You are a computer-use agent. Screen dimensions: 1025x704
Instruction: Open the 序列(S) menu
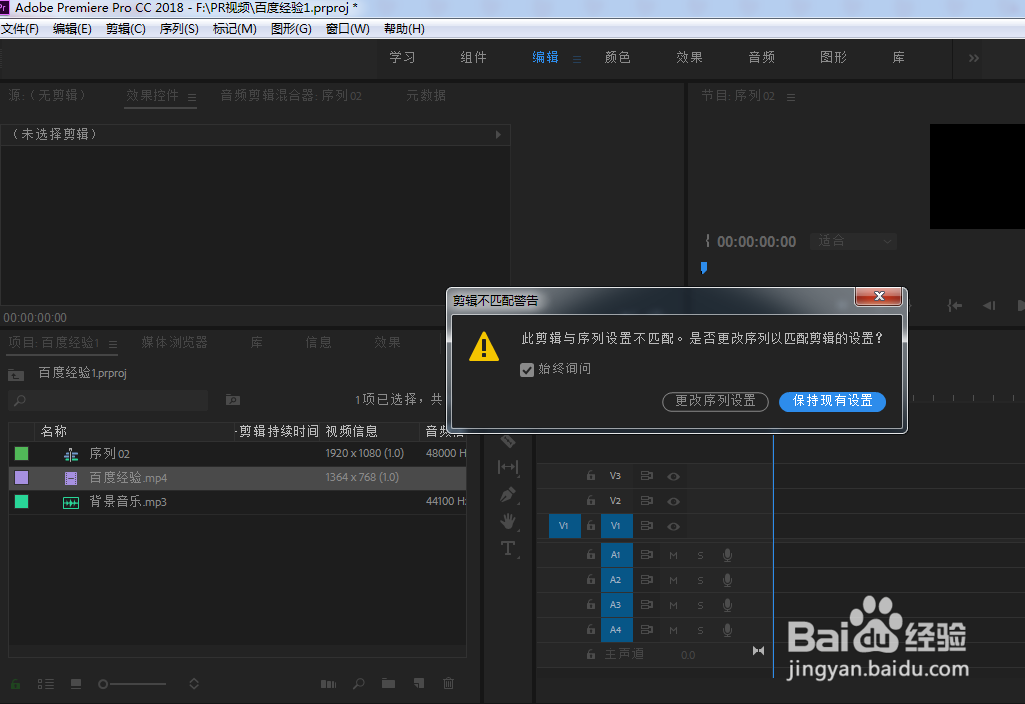pos(179,29)
